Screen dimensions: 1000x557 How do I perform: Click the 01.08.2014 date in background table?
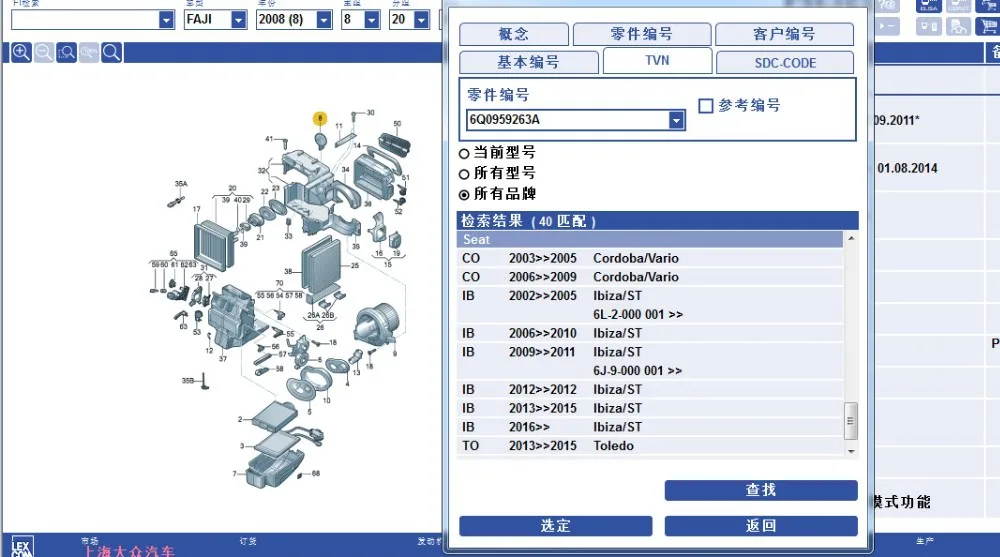908,168
